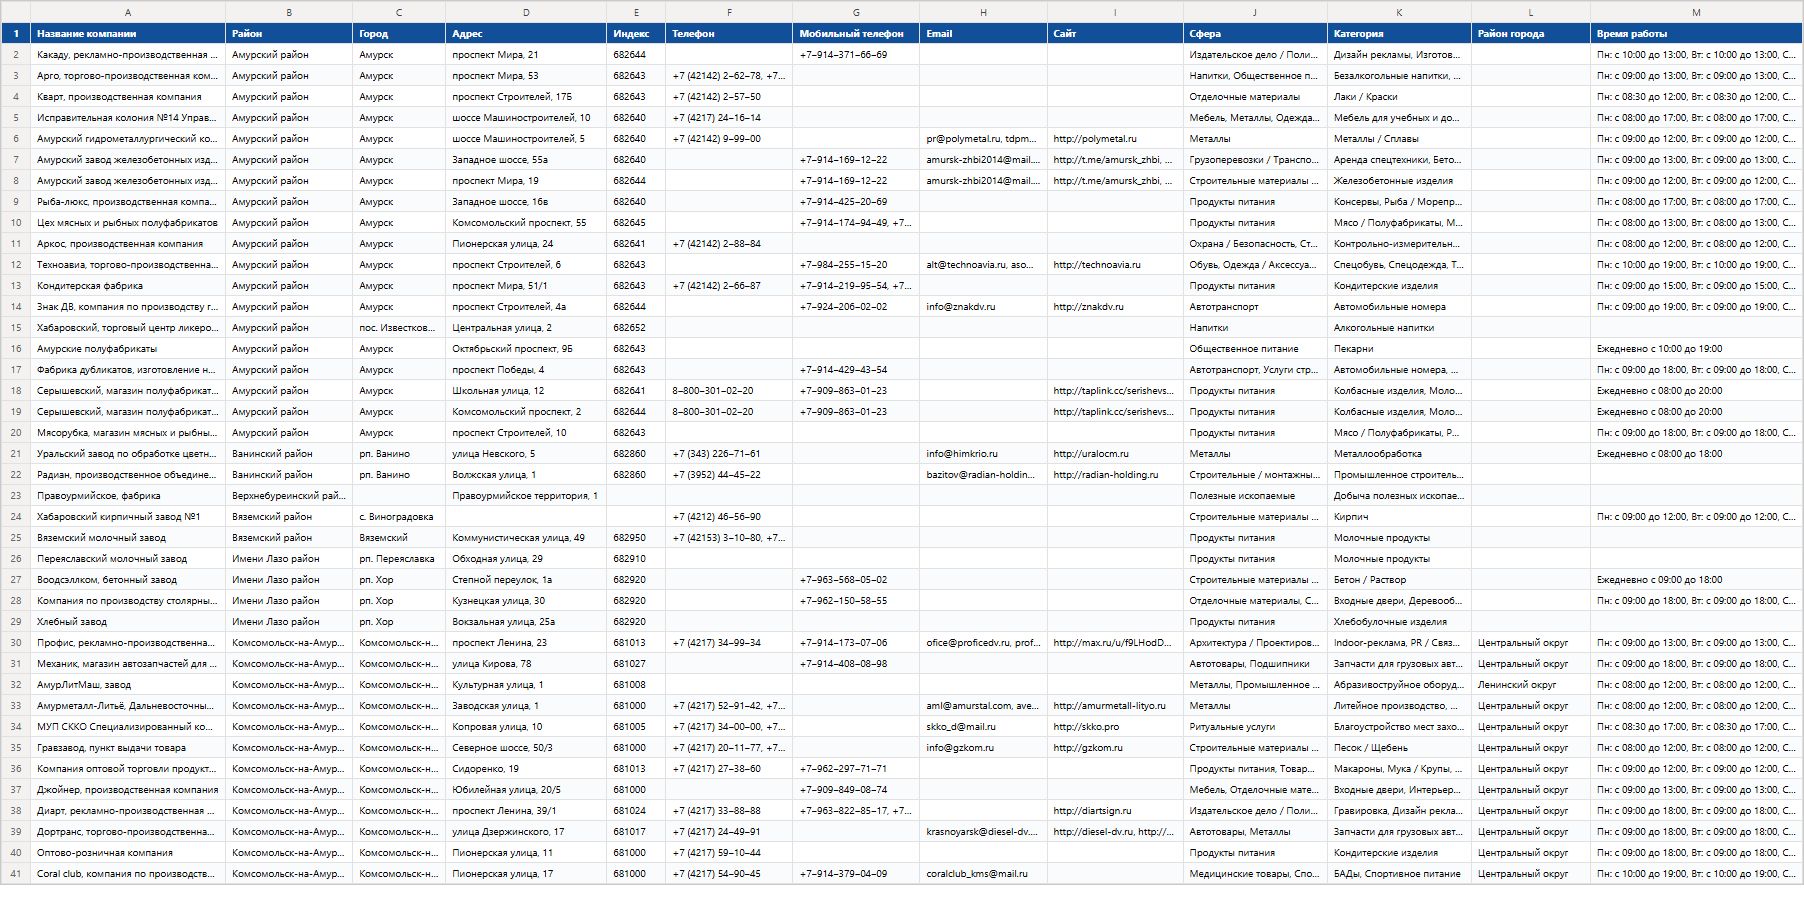The width and height of the screenshot is (1804, 902).
Task: Select cell 'Воодсллком, бетонный завод'
Action: point(128,580)
